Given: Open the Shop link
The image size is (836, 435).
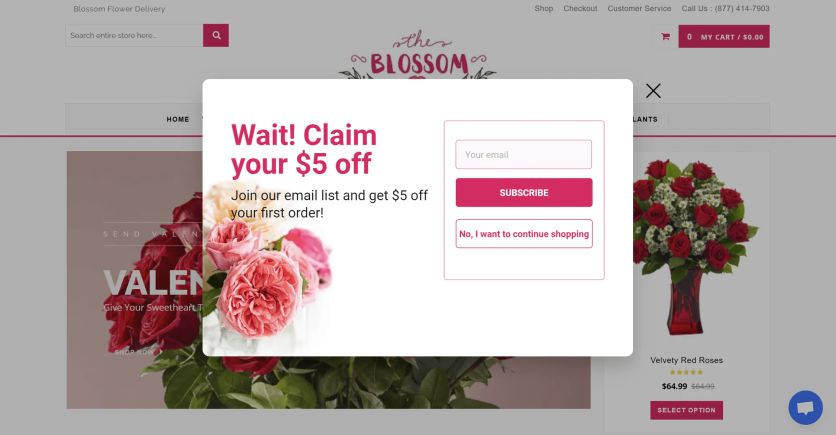Looking at the screenshot, I should coord(544,9).
